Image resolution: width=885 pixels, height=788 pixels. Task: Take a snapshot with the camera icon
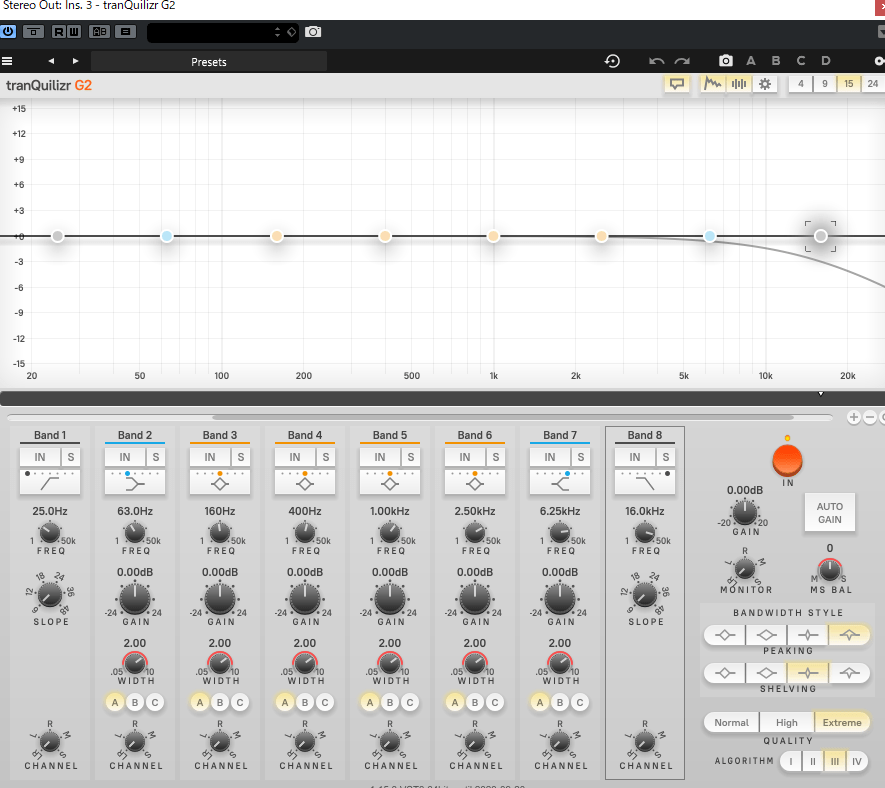pos(726,61)
